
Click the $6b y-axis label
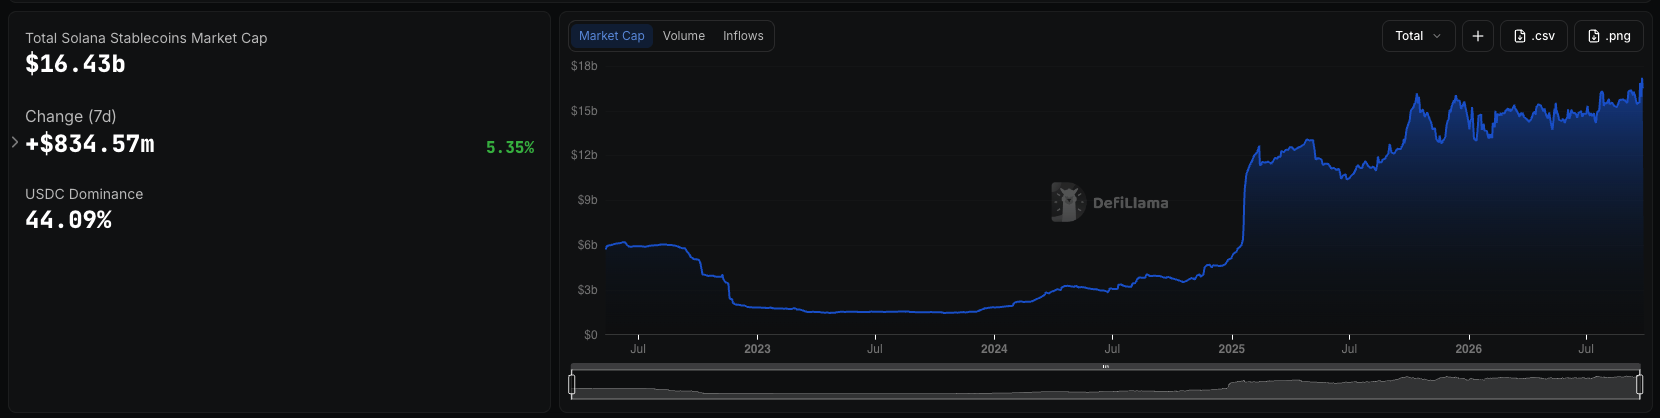point(587,245)
